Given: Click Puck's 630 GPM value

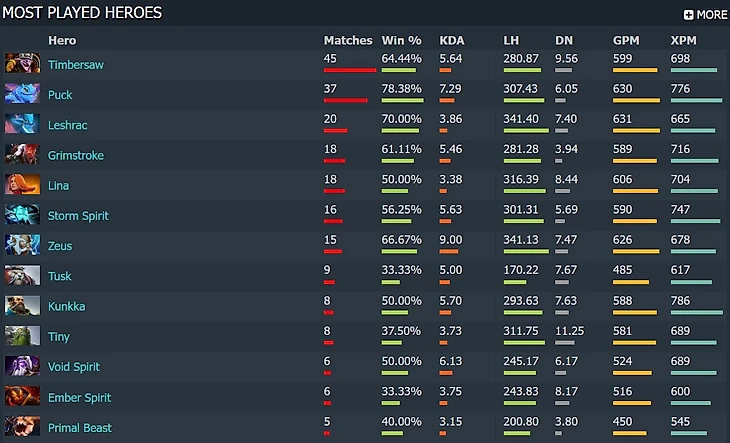Looking at the screenshot, I should tap(622, 89).
